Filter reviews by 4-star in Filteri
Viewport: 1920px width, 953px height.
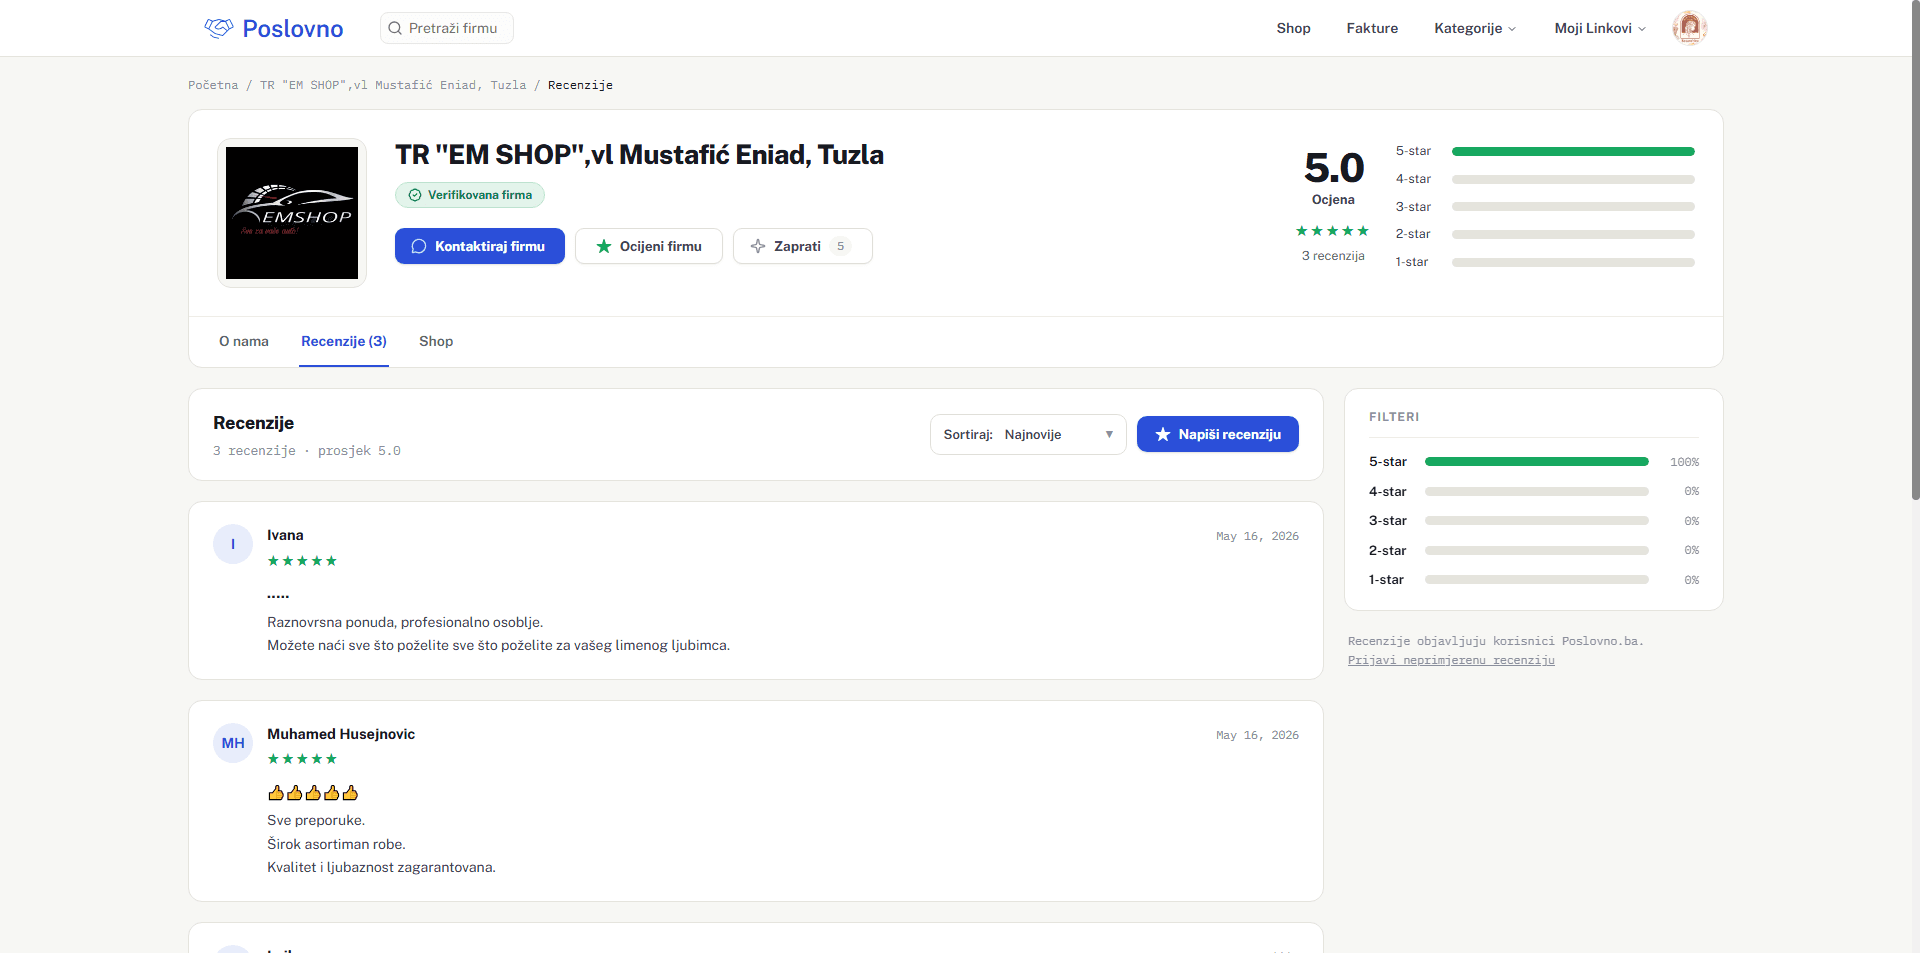(x=1534, y=491)
